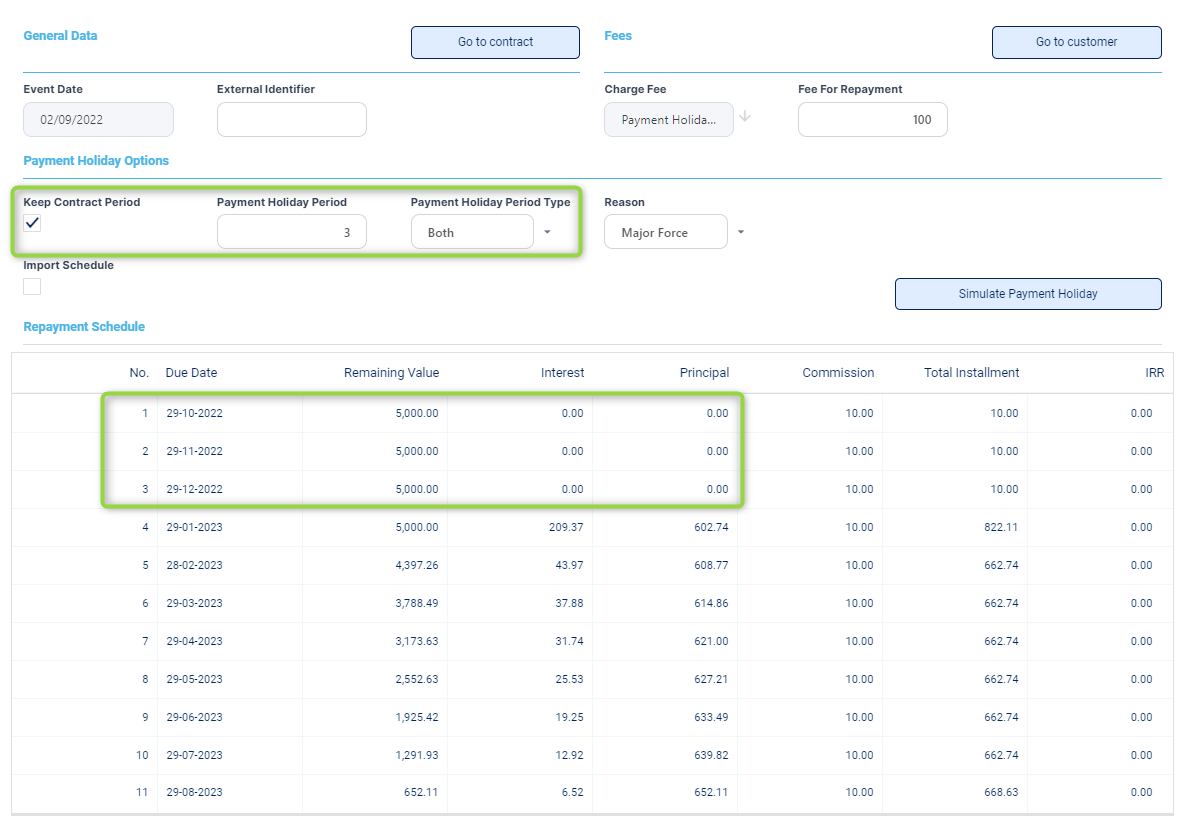Open the Charge Fee combo box
The width and height of the screenshot is (1182, 821).
tap(668, 120)
